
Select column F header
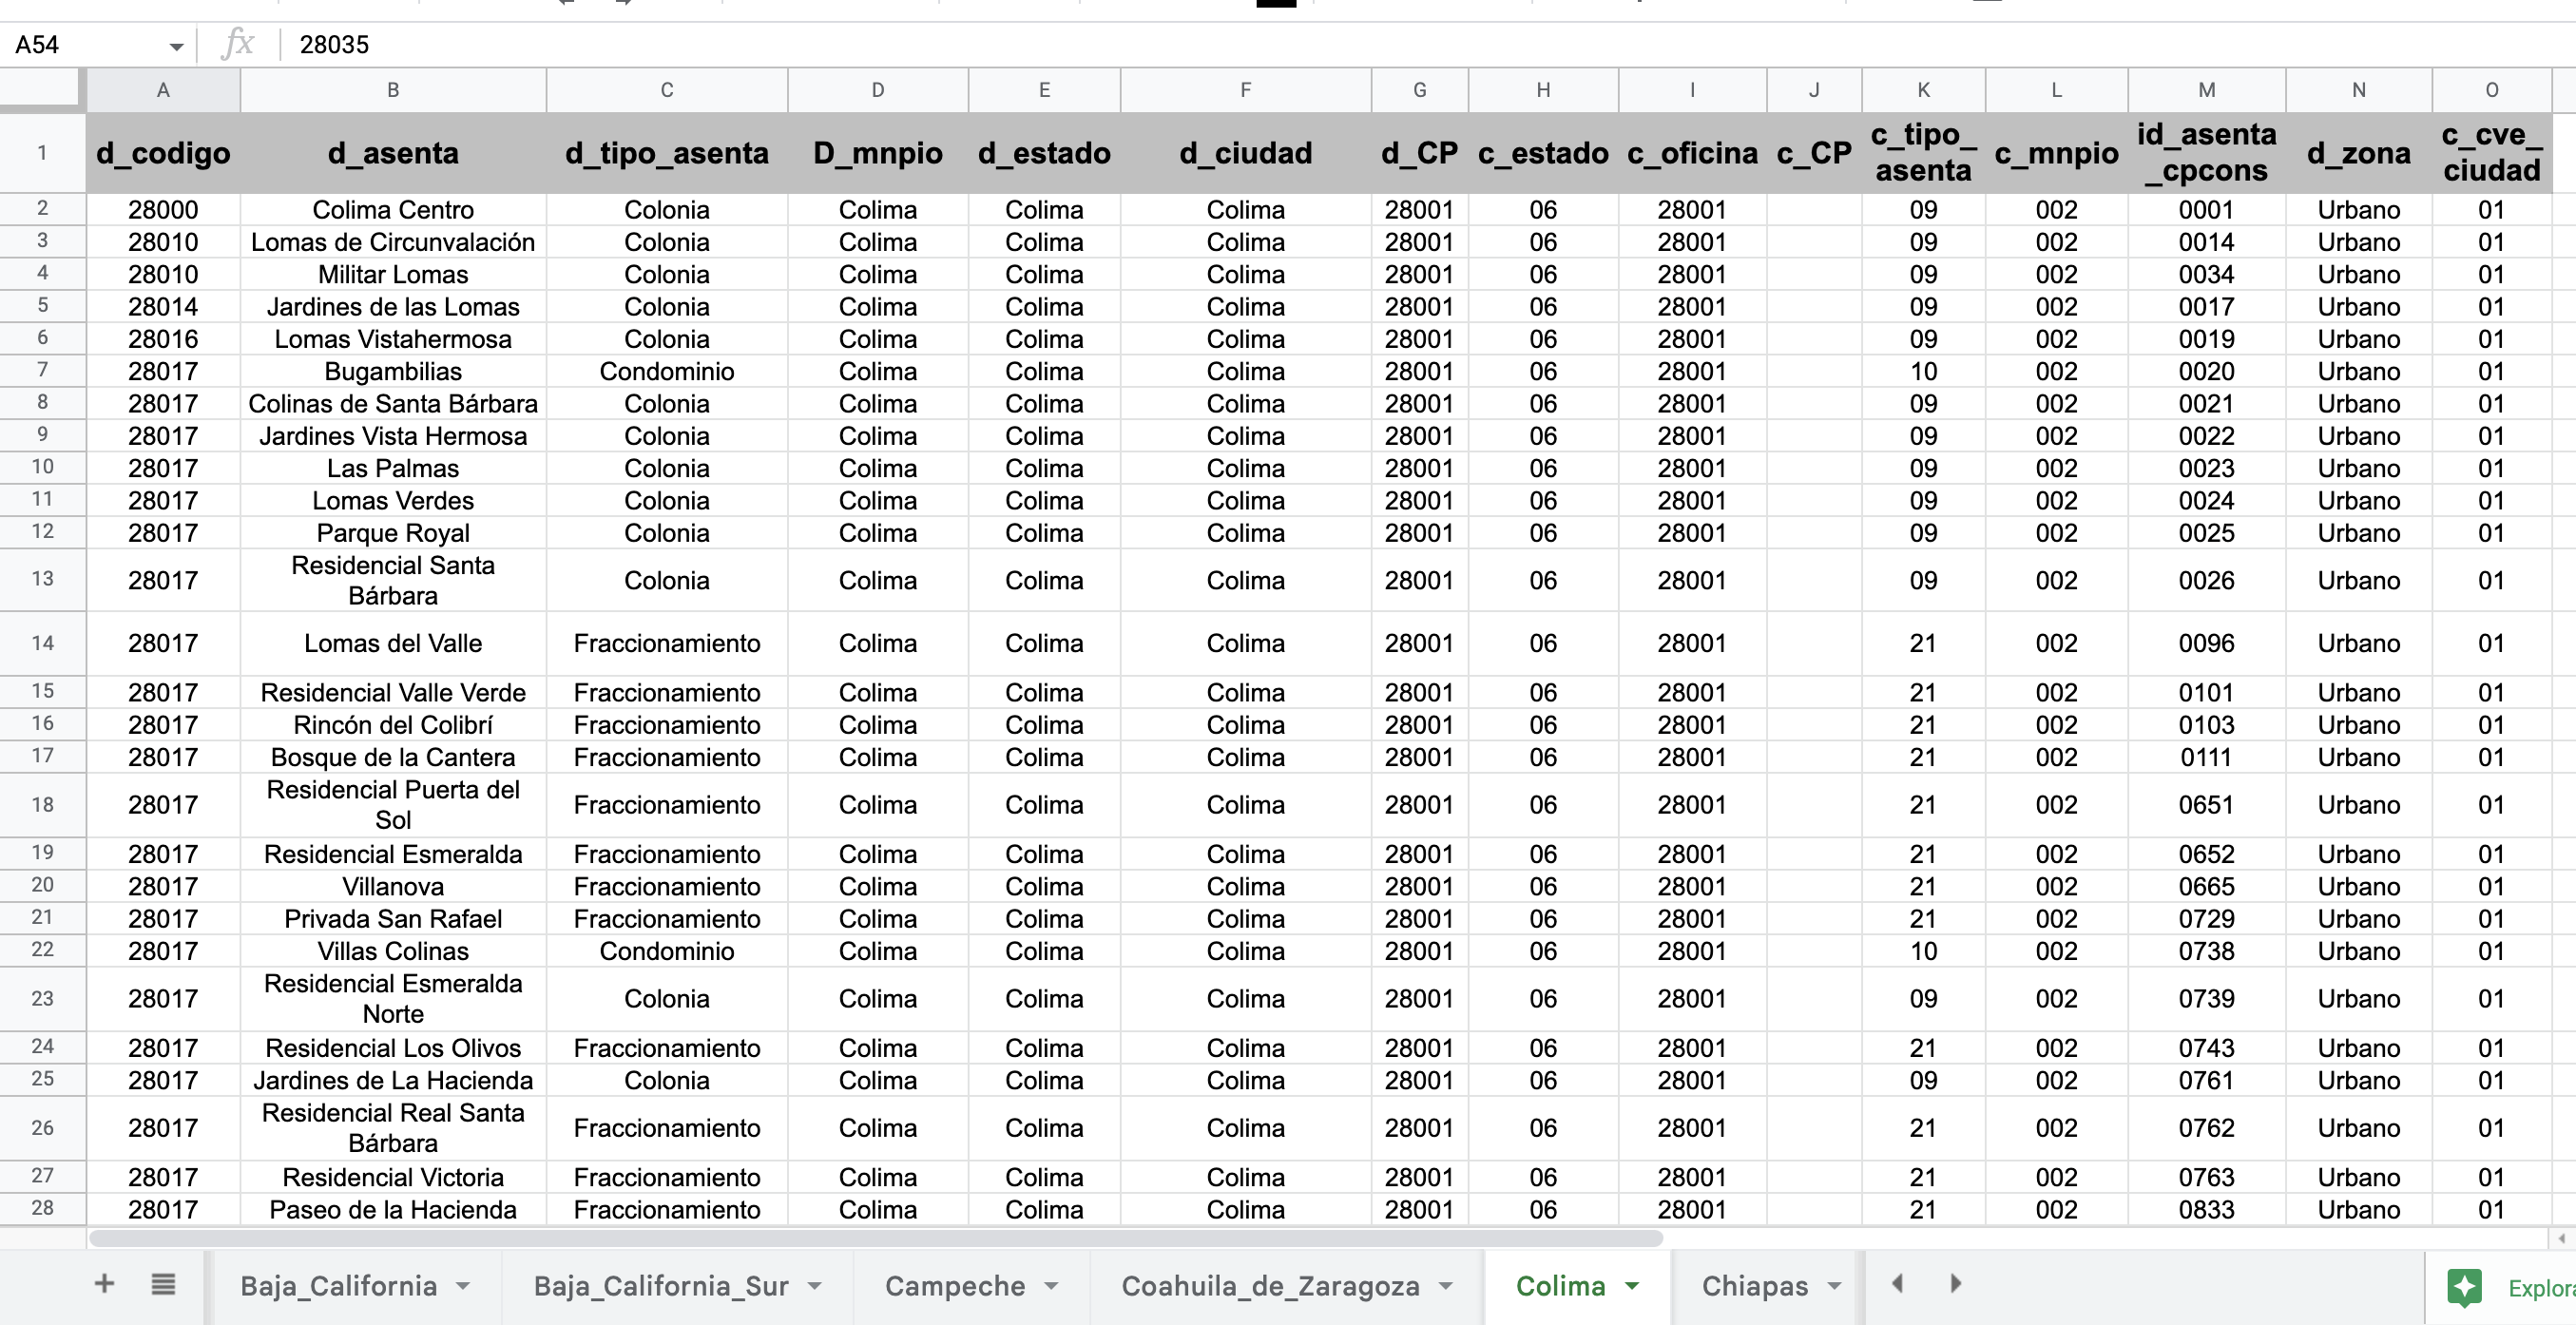(1245, 90)
